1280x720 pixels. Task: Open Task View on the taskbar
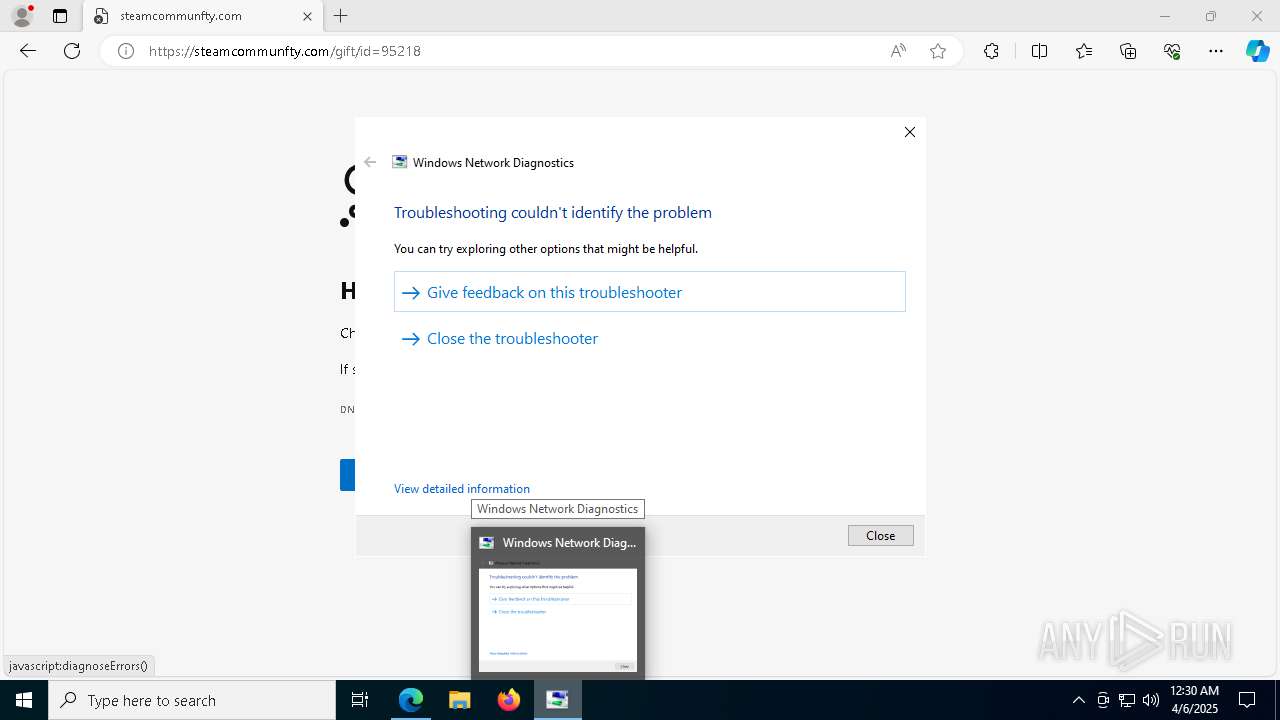click(x=360, y=700)
